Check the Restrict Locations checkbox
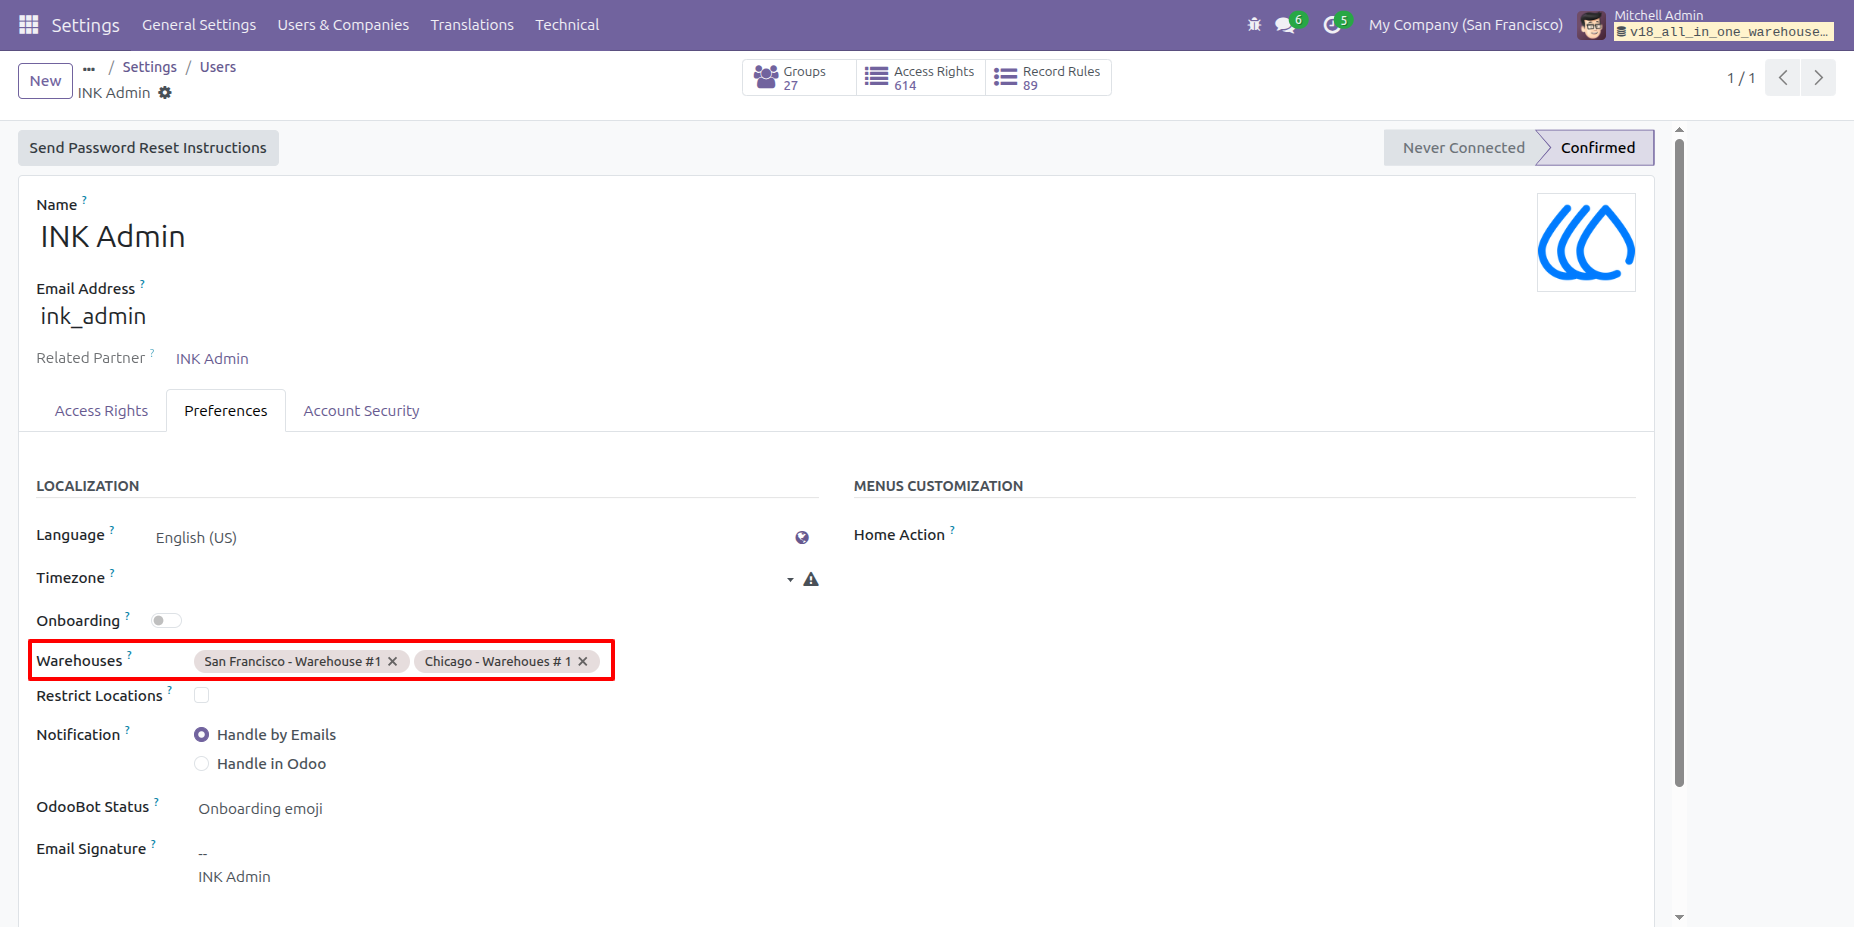The height and width of the screenshot is (927, 1854). [202, 695]
